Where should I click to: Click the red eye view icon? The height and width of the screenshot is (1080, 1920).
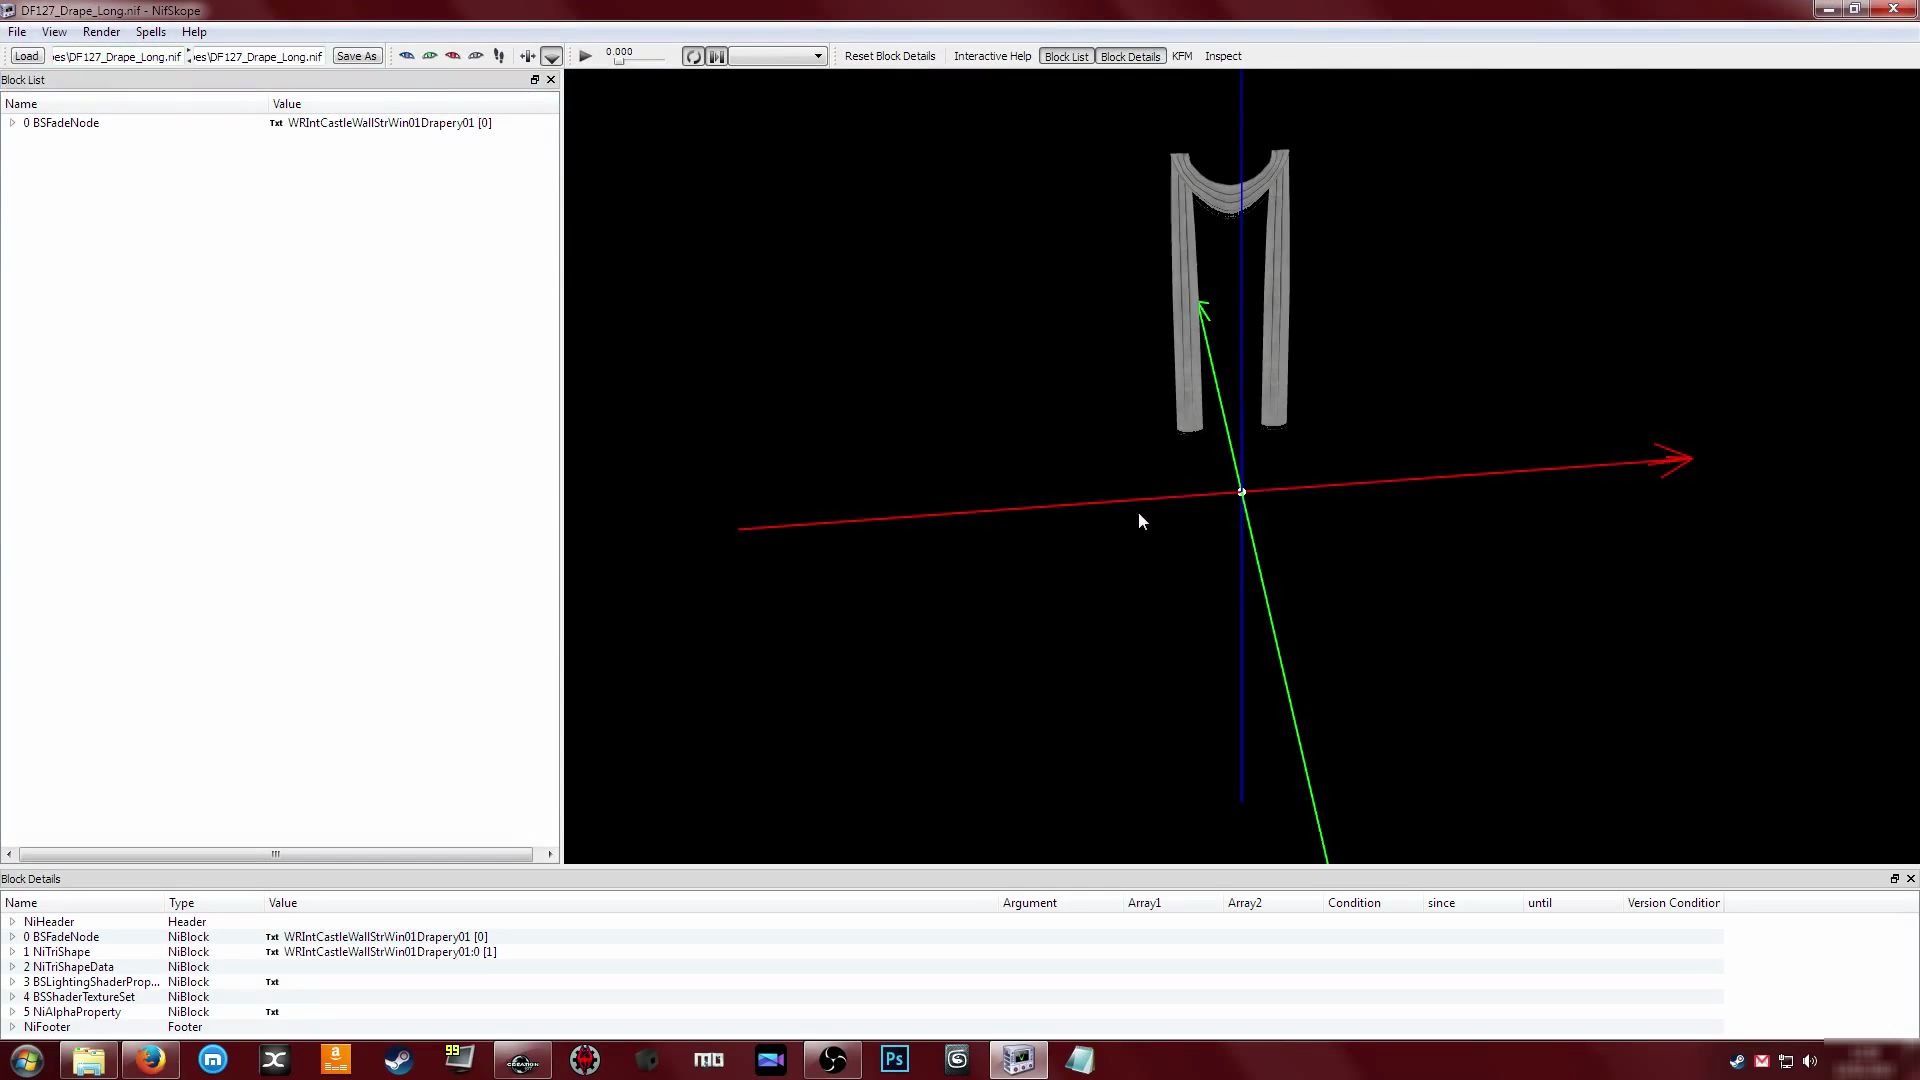[x=453, y=56]
